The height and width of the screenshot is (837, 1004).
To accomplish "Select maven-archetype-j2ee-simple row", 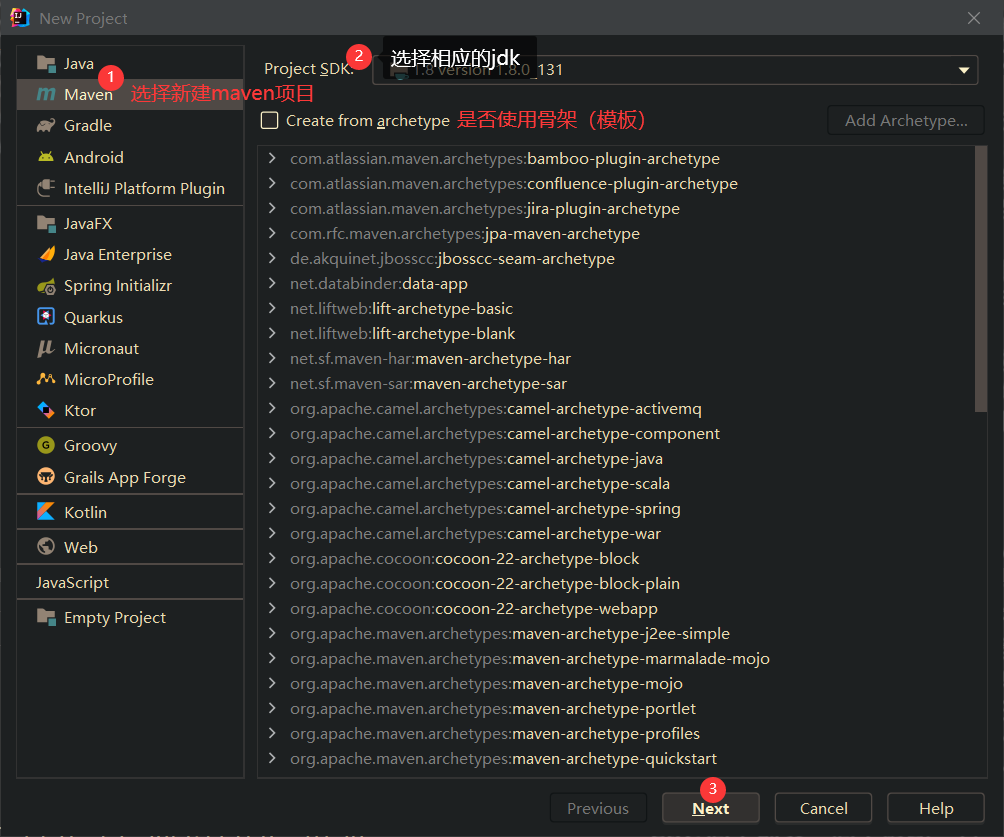I will 616,633.
